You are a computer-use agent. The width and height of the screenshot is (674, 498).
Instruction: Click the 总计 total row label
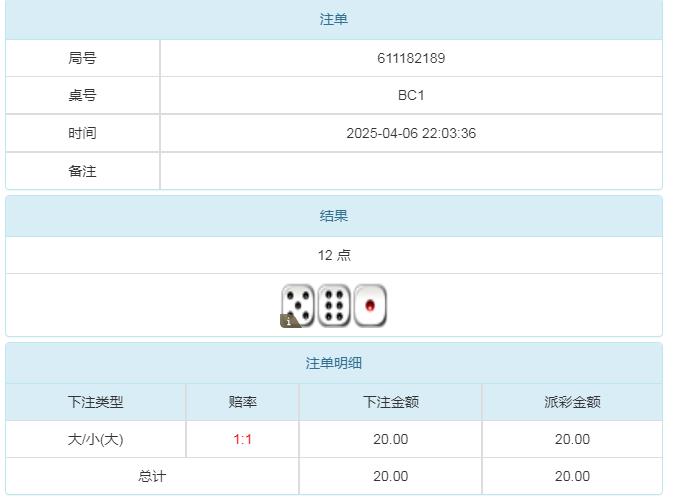coord(152,476)
